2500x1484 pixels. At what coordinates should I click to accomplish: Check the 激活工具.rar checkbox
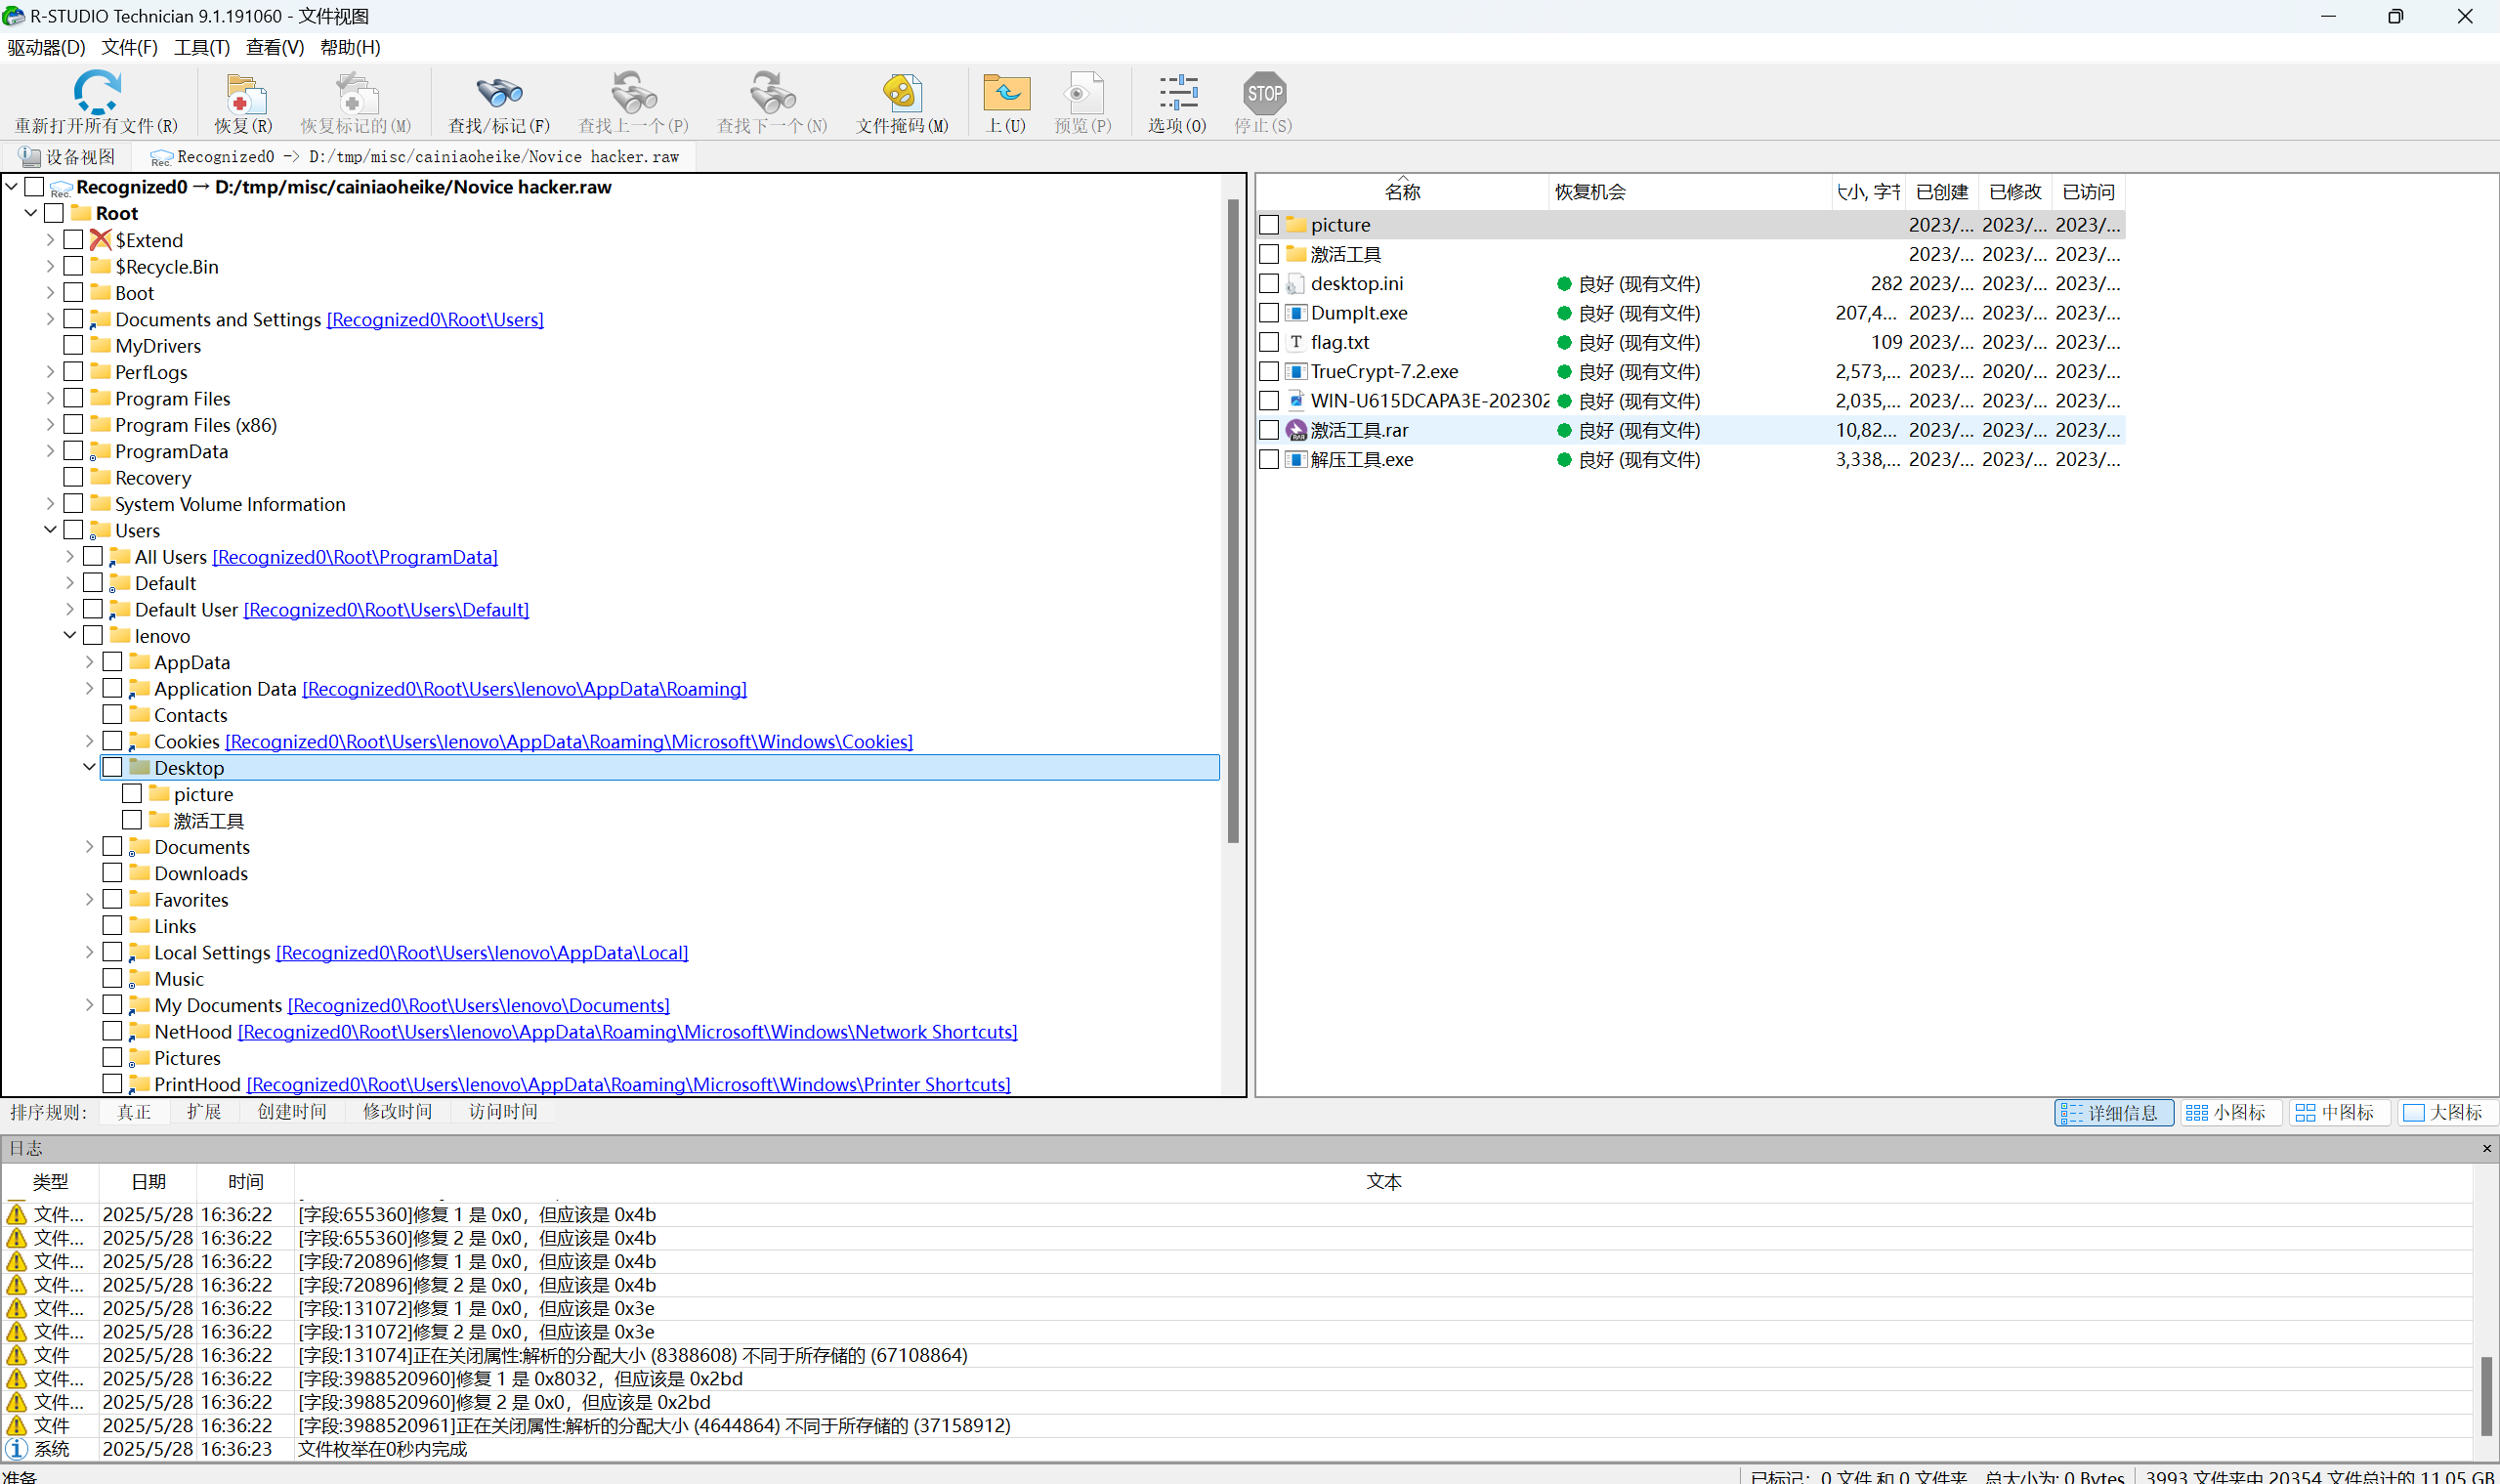tap(1269, 430)
